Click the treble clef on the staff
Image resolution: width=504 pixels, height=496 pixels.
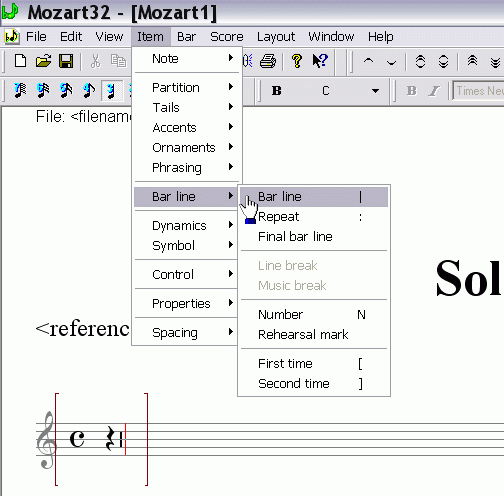coord(47,440)
